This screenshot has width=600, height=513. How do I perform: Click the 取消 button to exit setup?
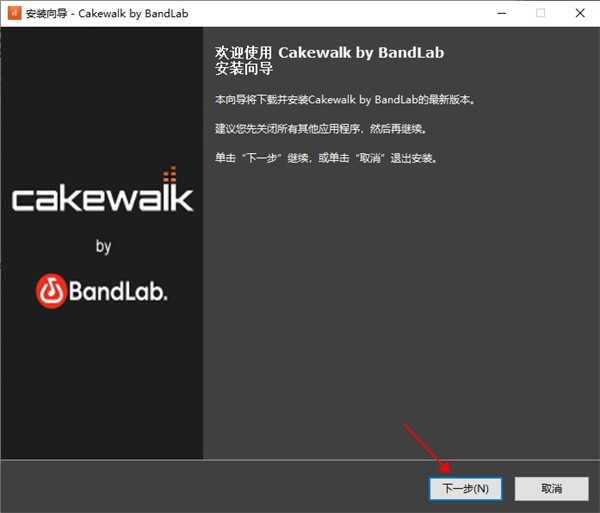(551, 489)
